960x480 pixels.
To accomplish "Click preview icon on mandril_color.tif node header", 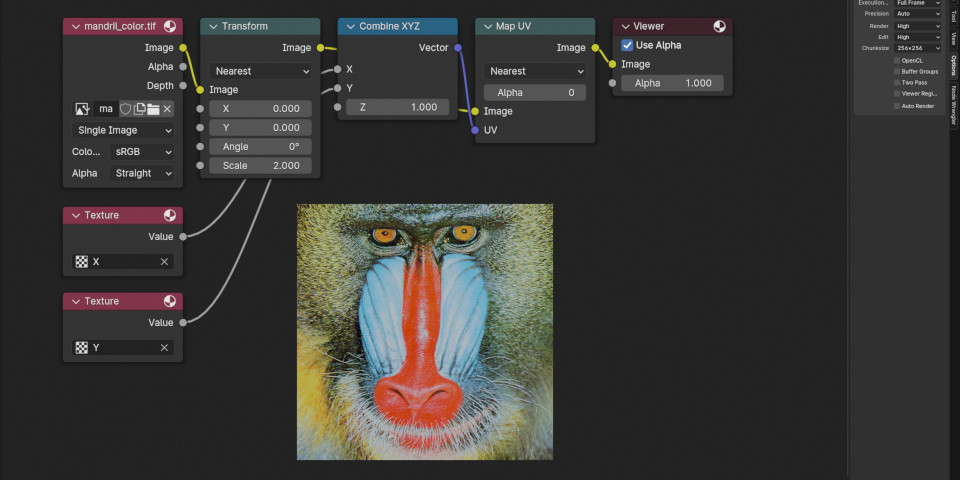I will tap(171, 27).
